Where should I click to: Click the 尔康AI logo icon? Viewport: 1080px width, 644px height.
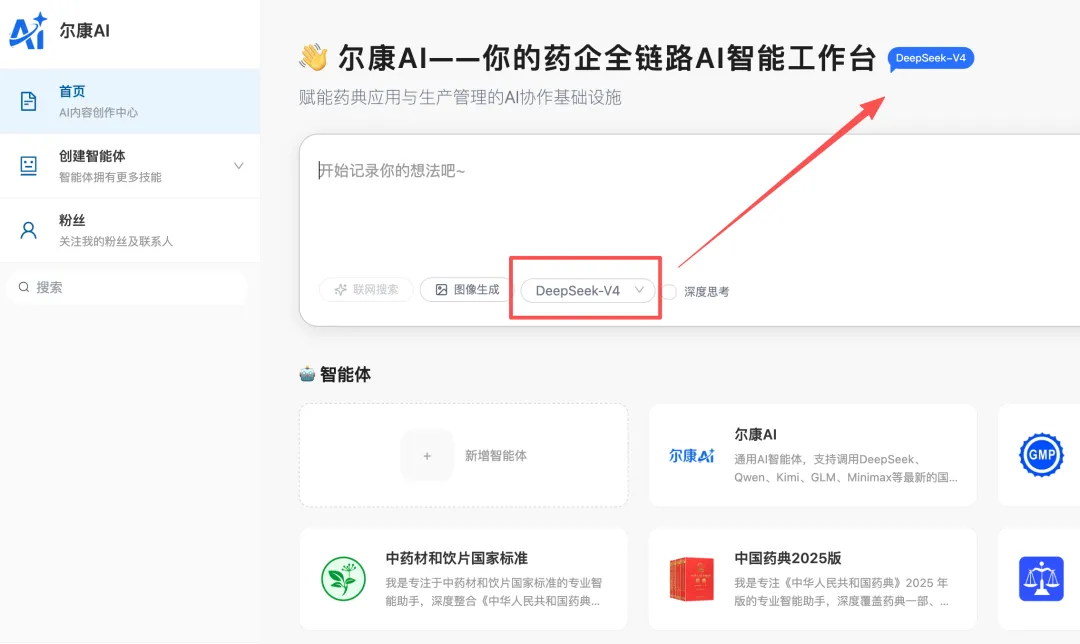point(28,31)
